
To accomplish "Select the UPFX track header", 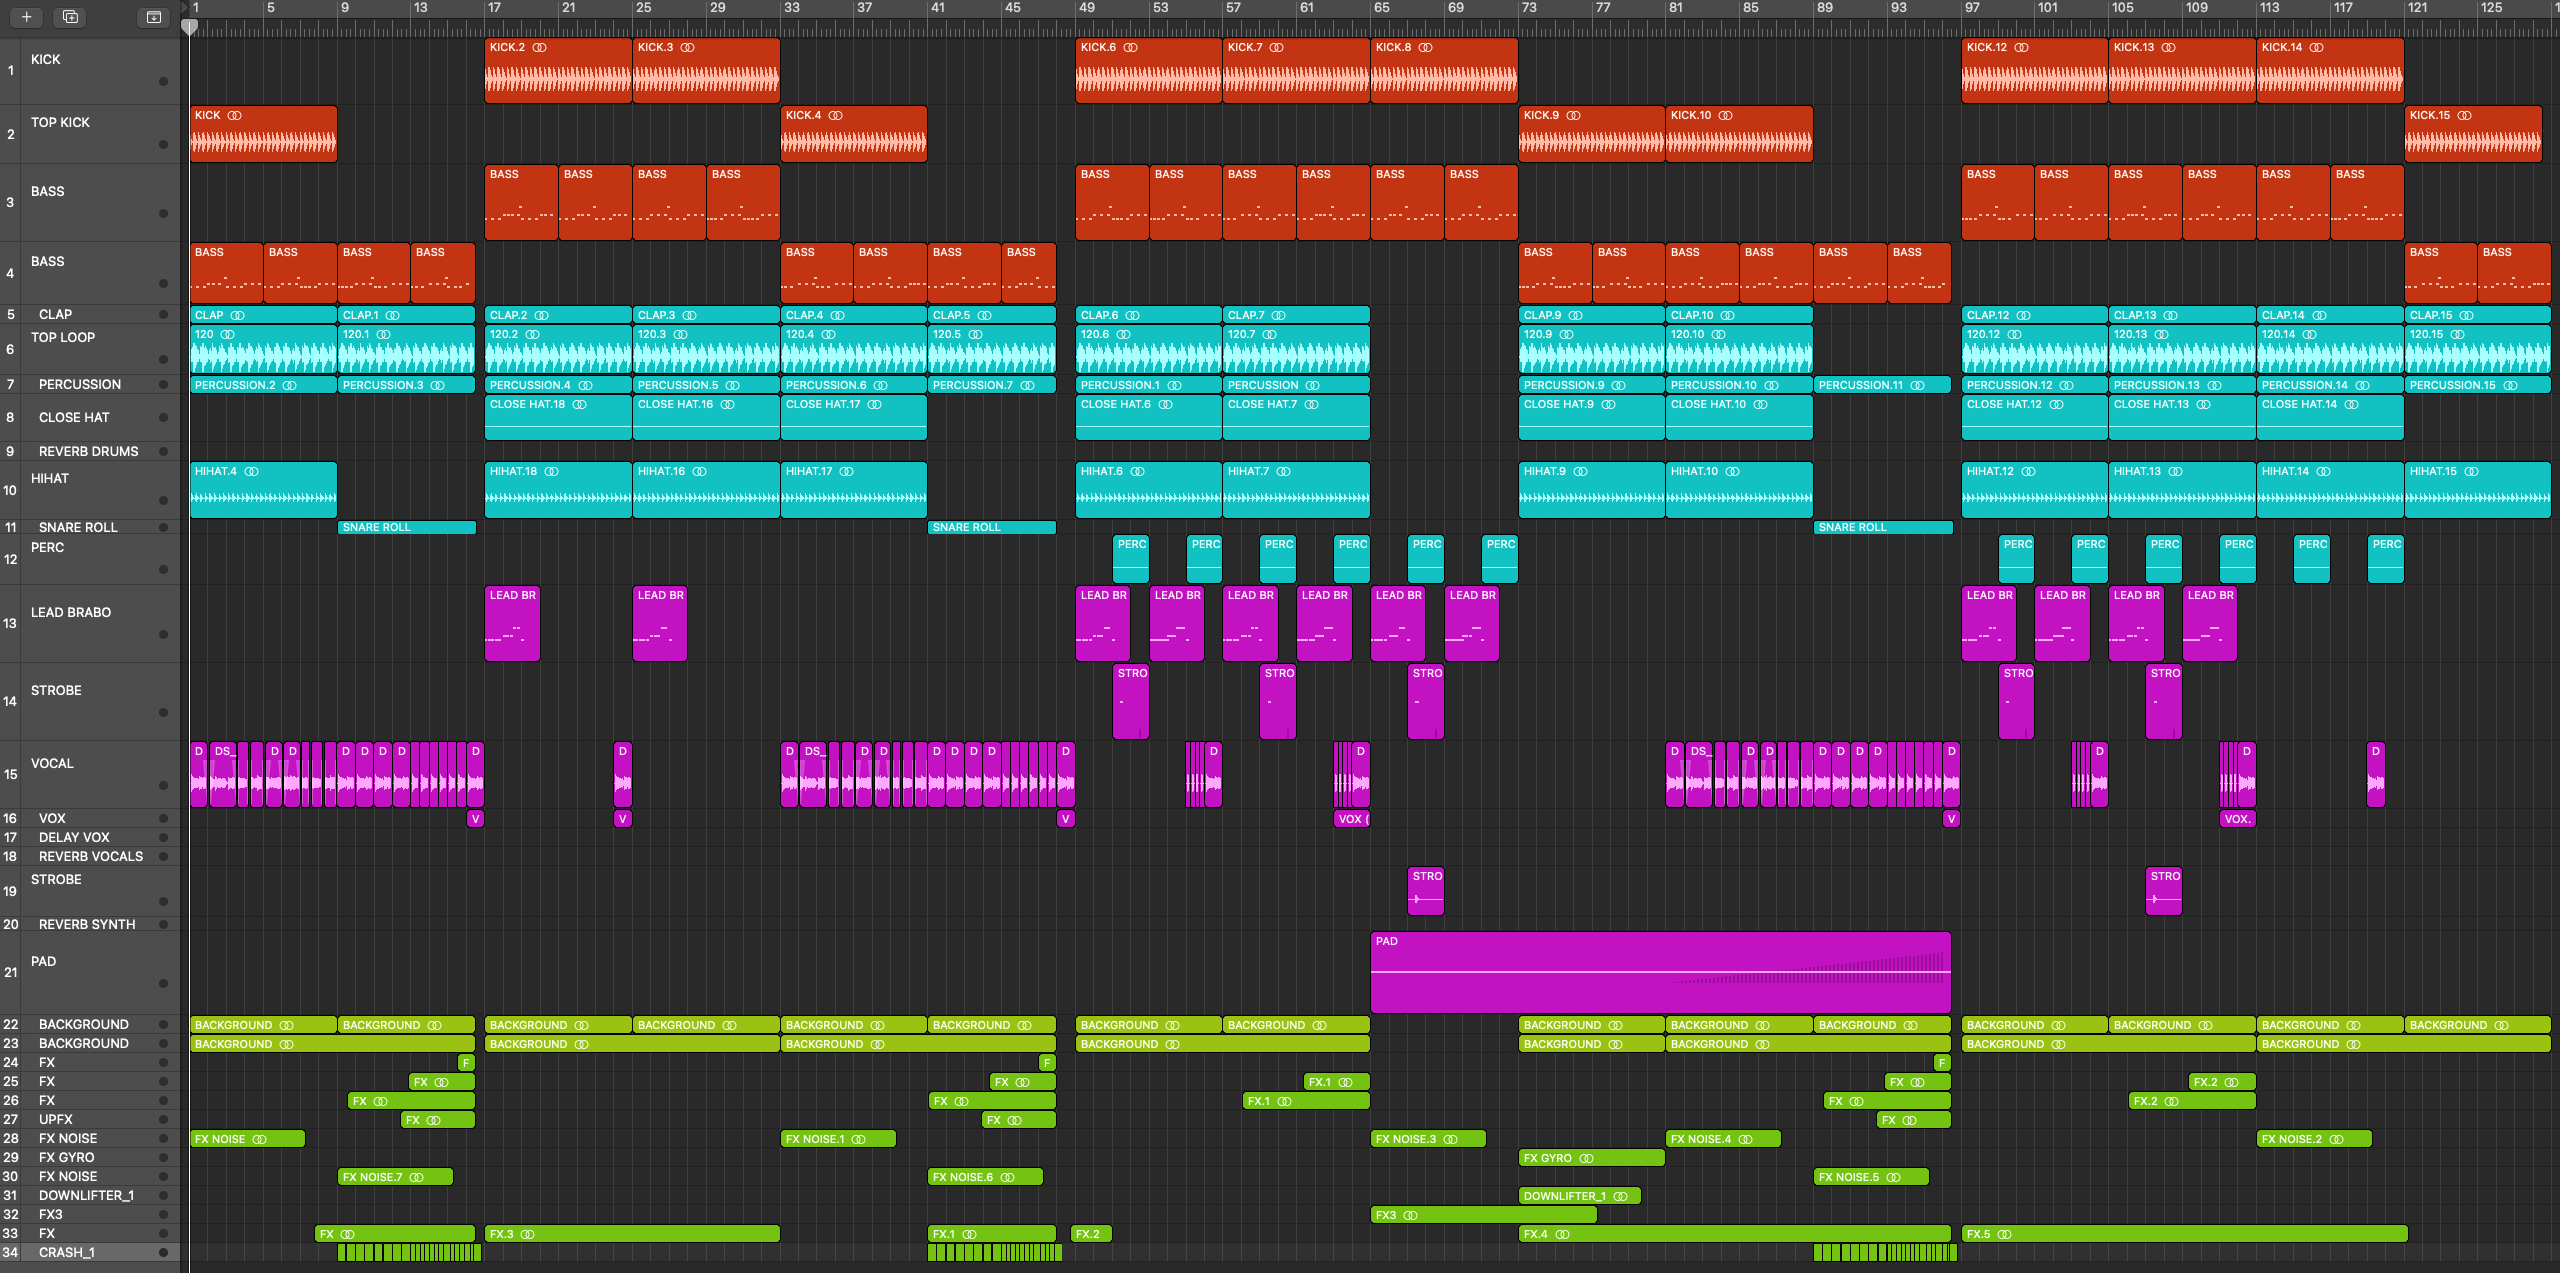I will coord(90,1119).
